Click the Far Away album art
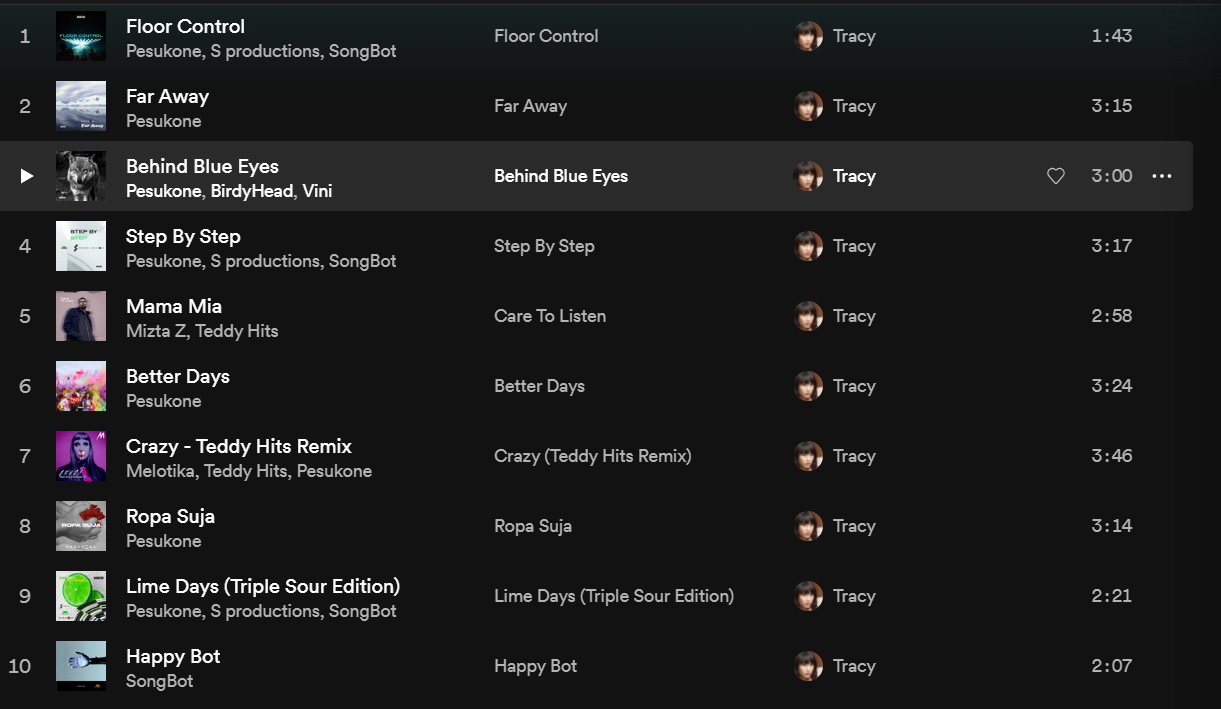1221x709 pixels. tap(81, 106)
